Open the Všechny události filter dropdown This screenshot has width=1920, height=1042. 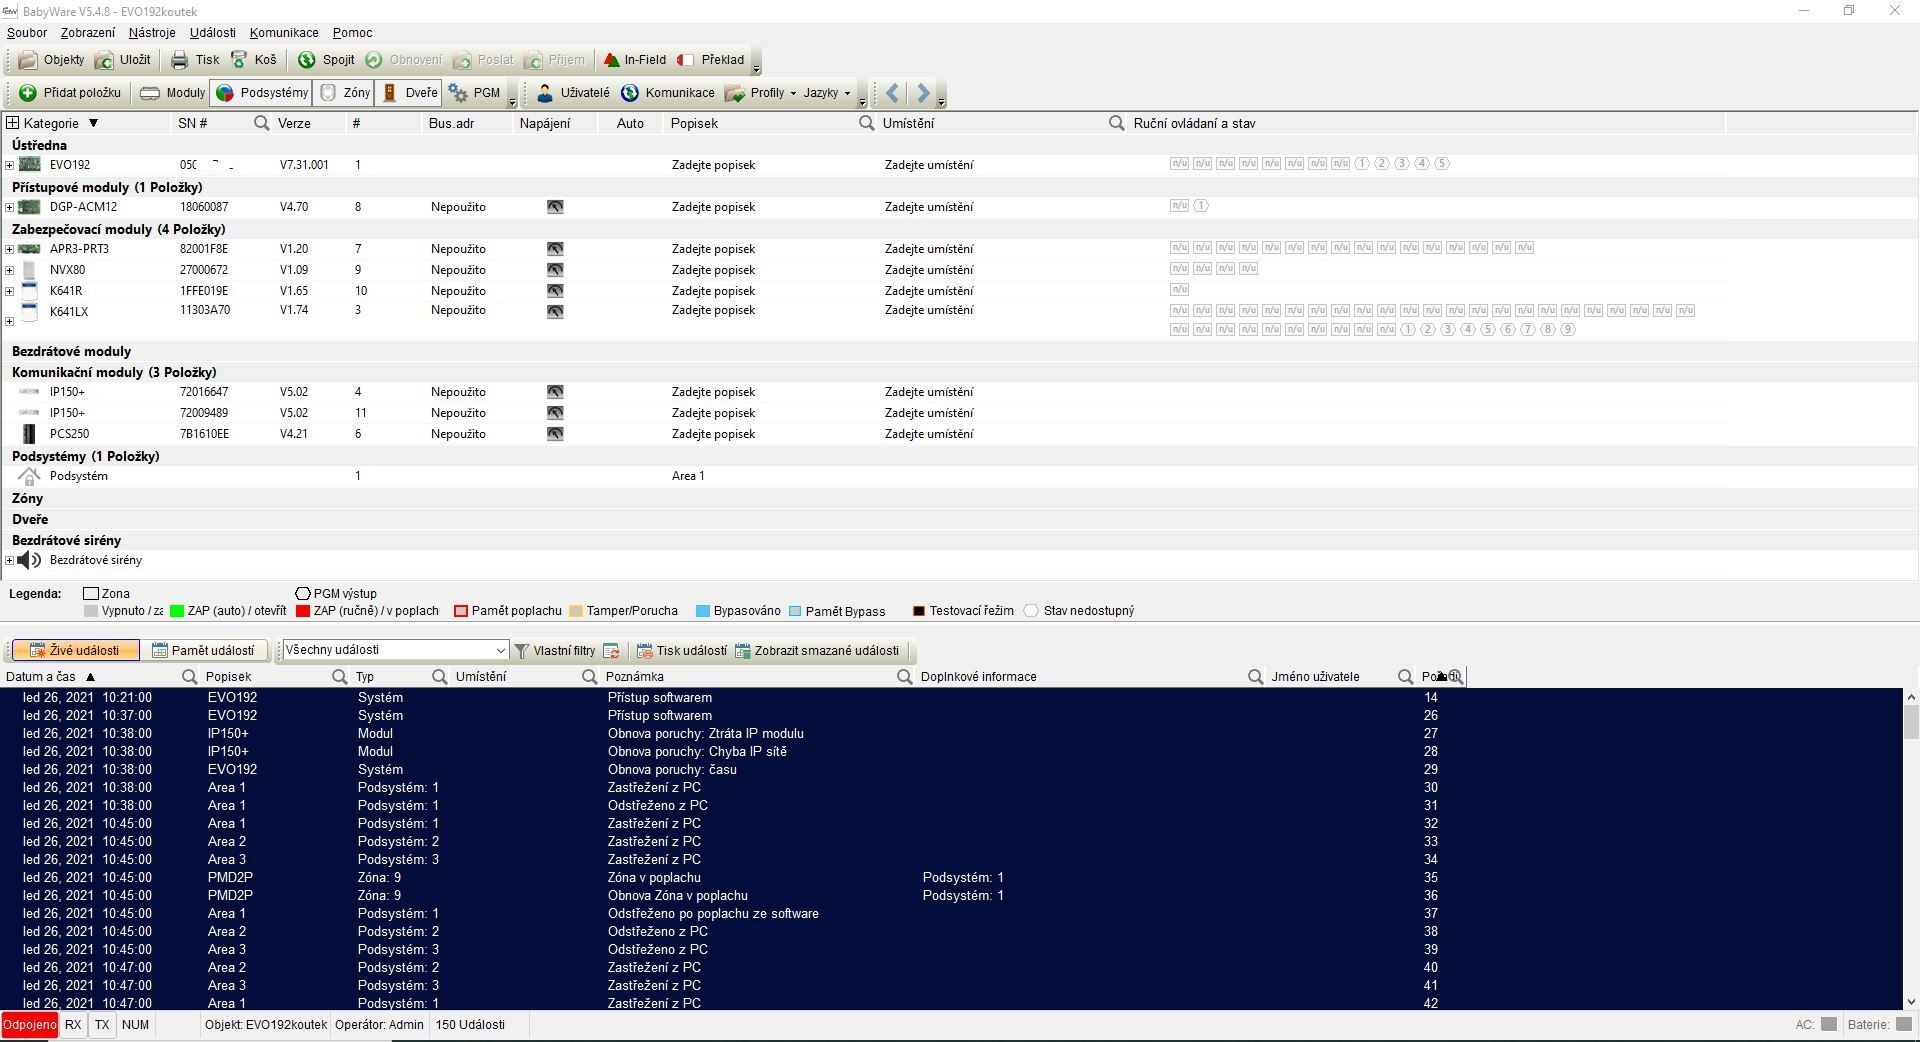pyautogui.click(x=500, y=650)
